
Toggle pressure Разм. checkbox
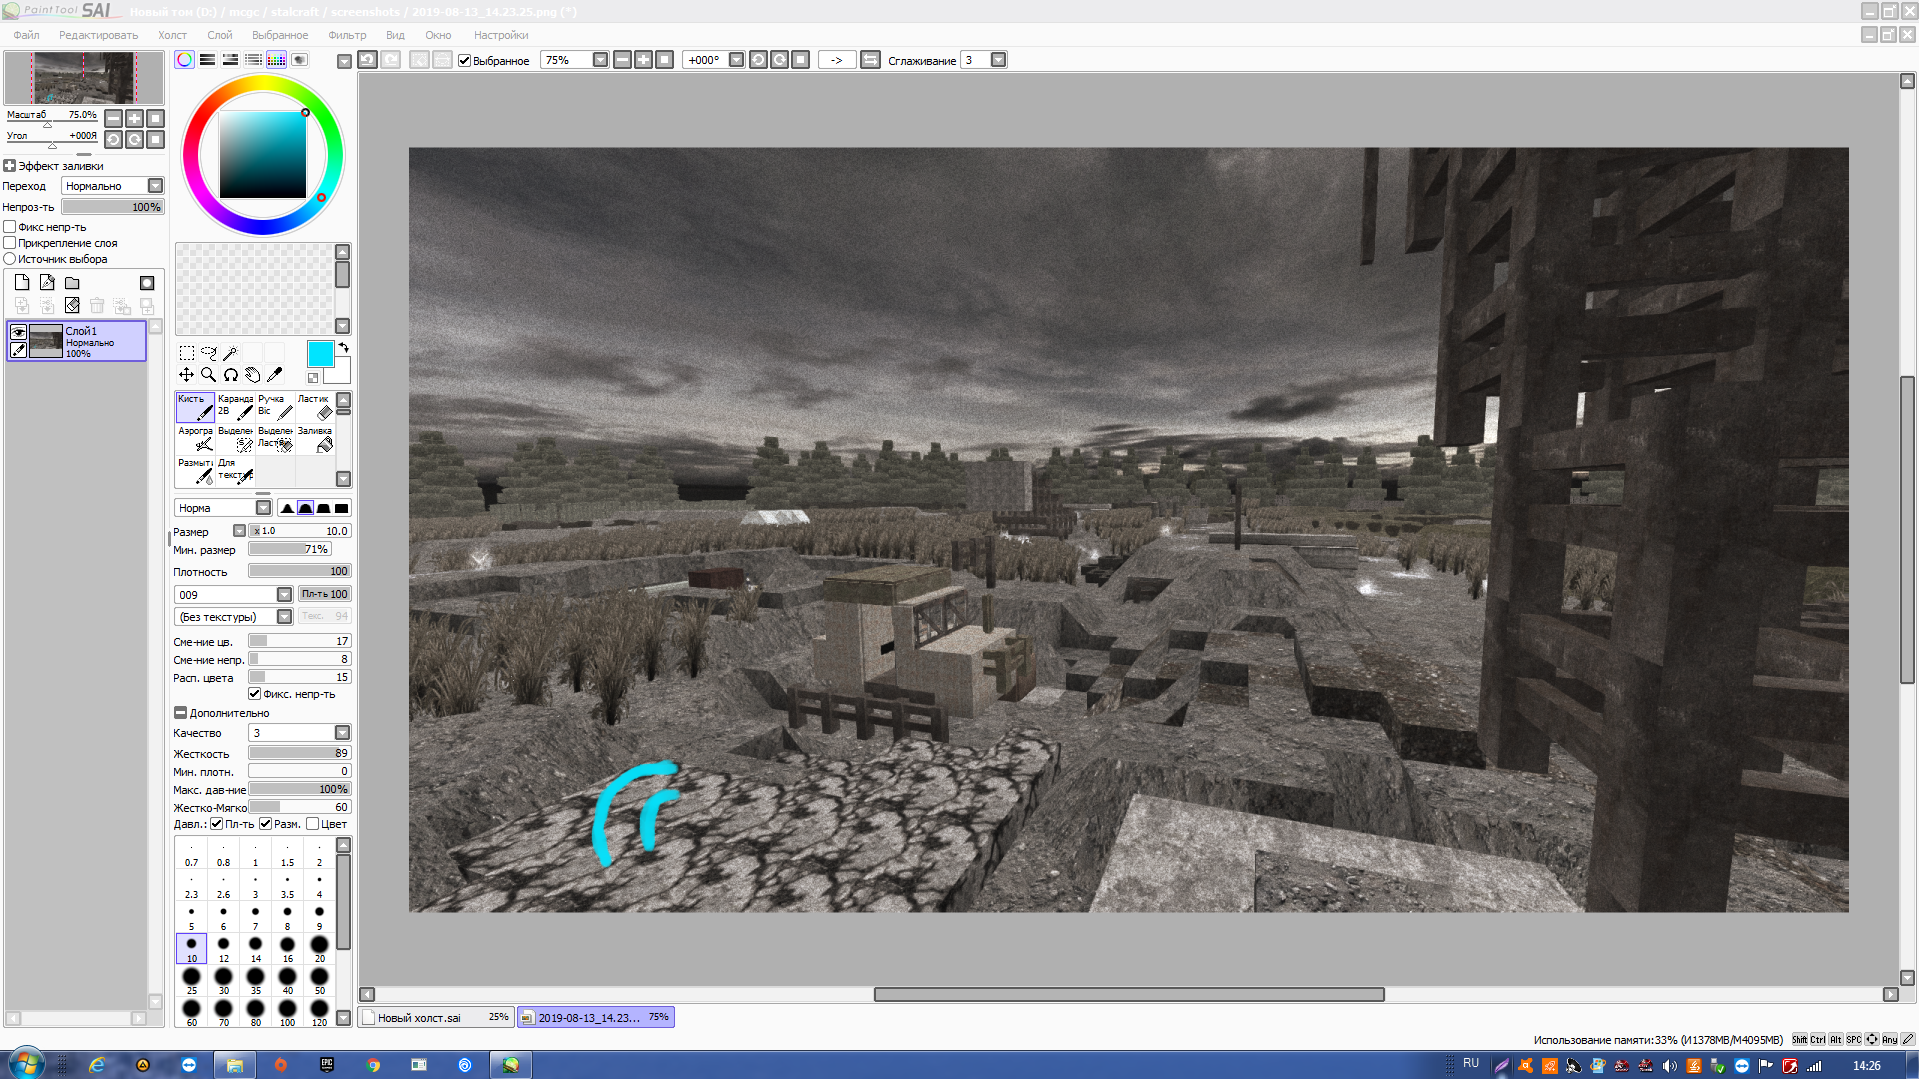click(266, 824)
